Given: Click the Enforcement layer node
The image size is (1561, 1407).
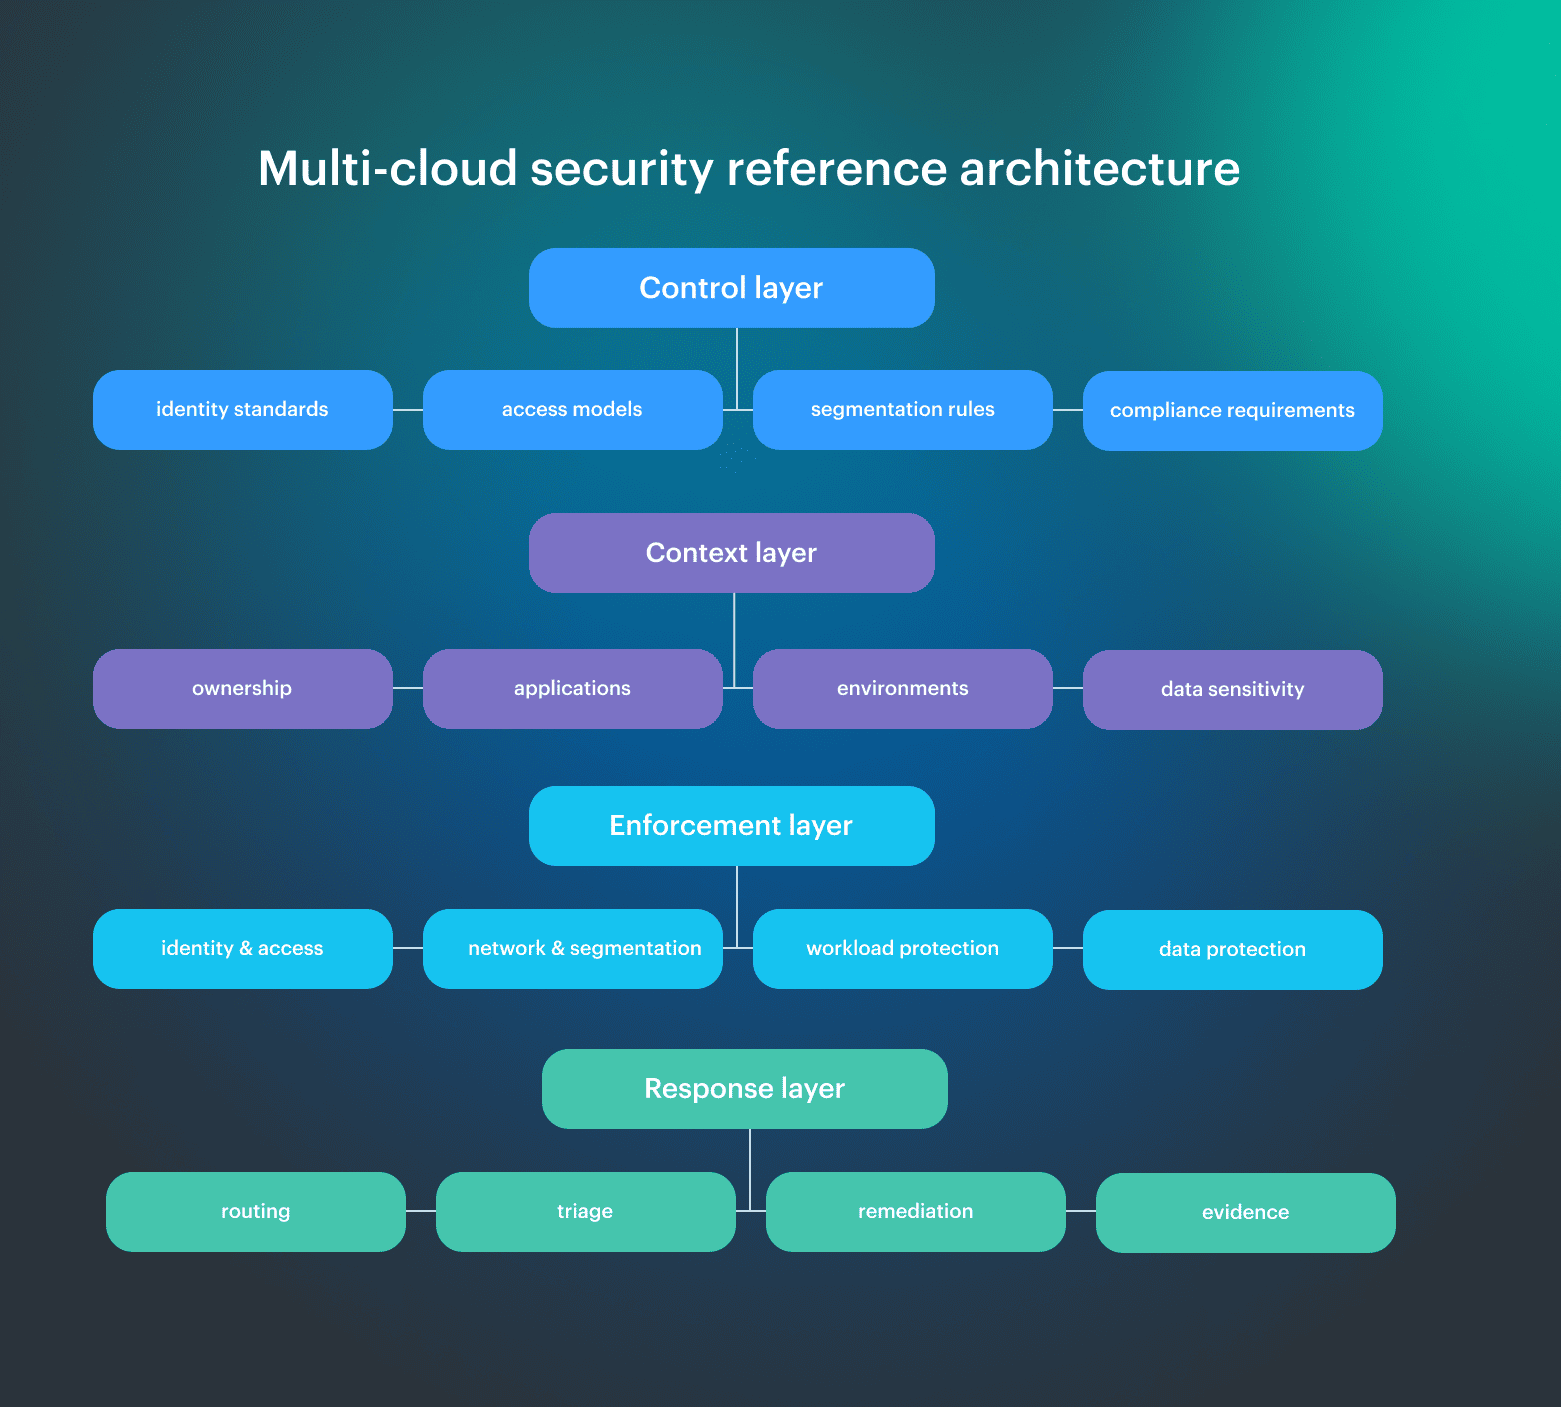Looking at the screenshot, I should tap(731, 826).
